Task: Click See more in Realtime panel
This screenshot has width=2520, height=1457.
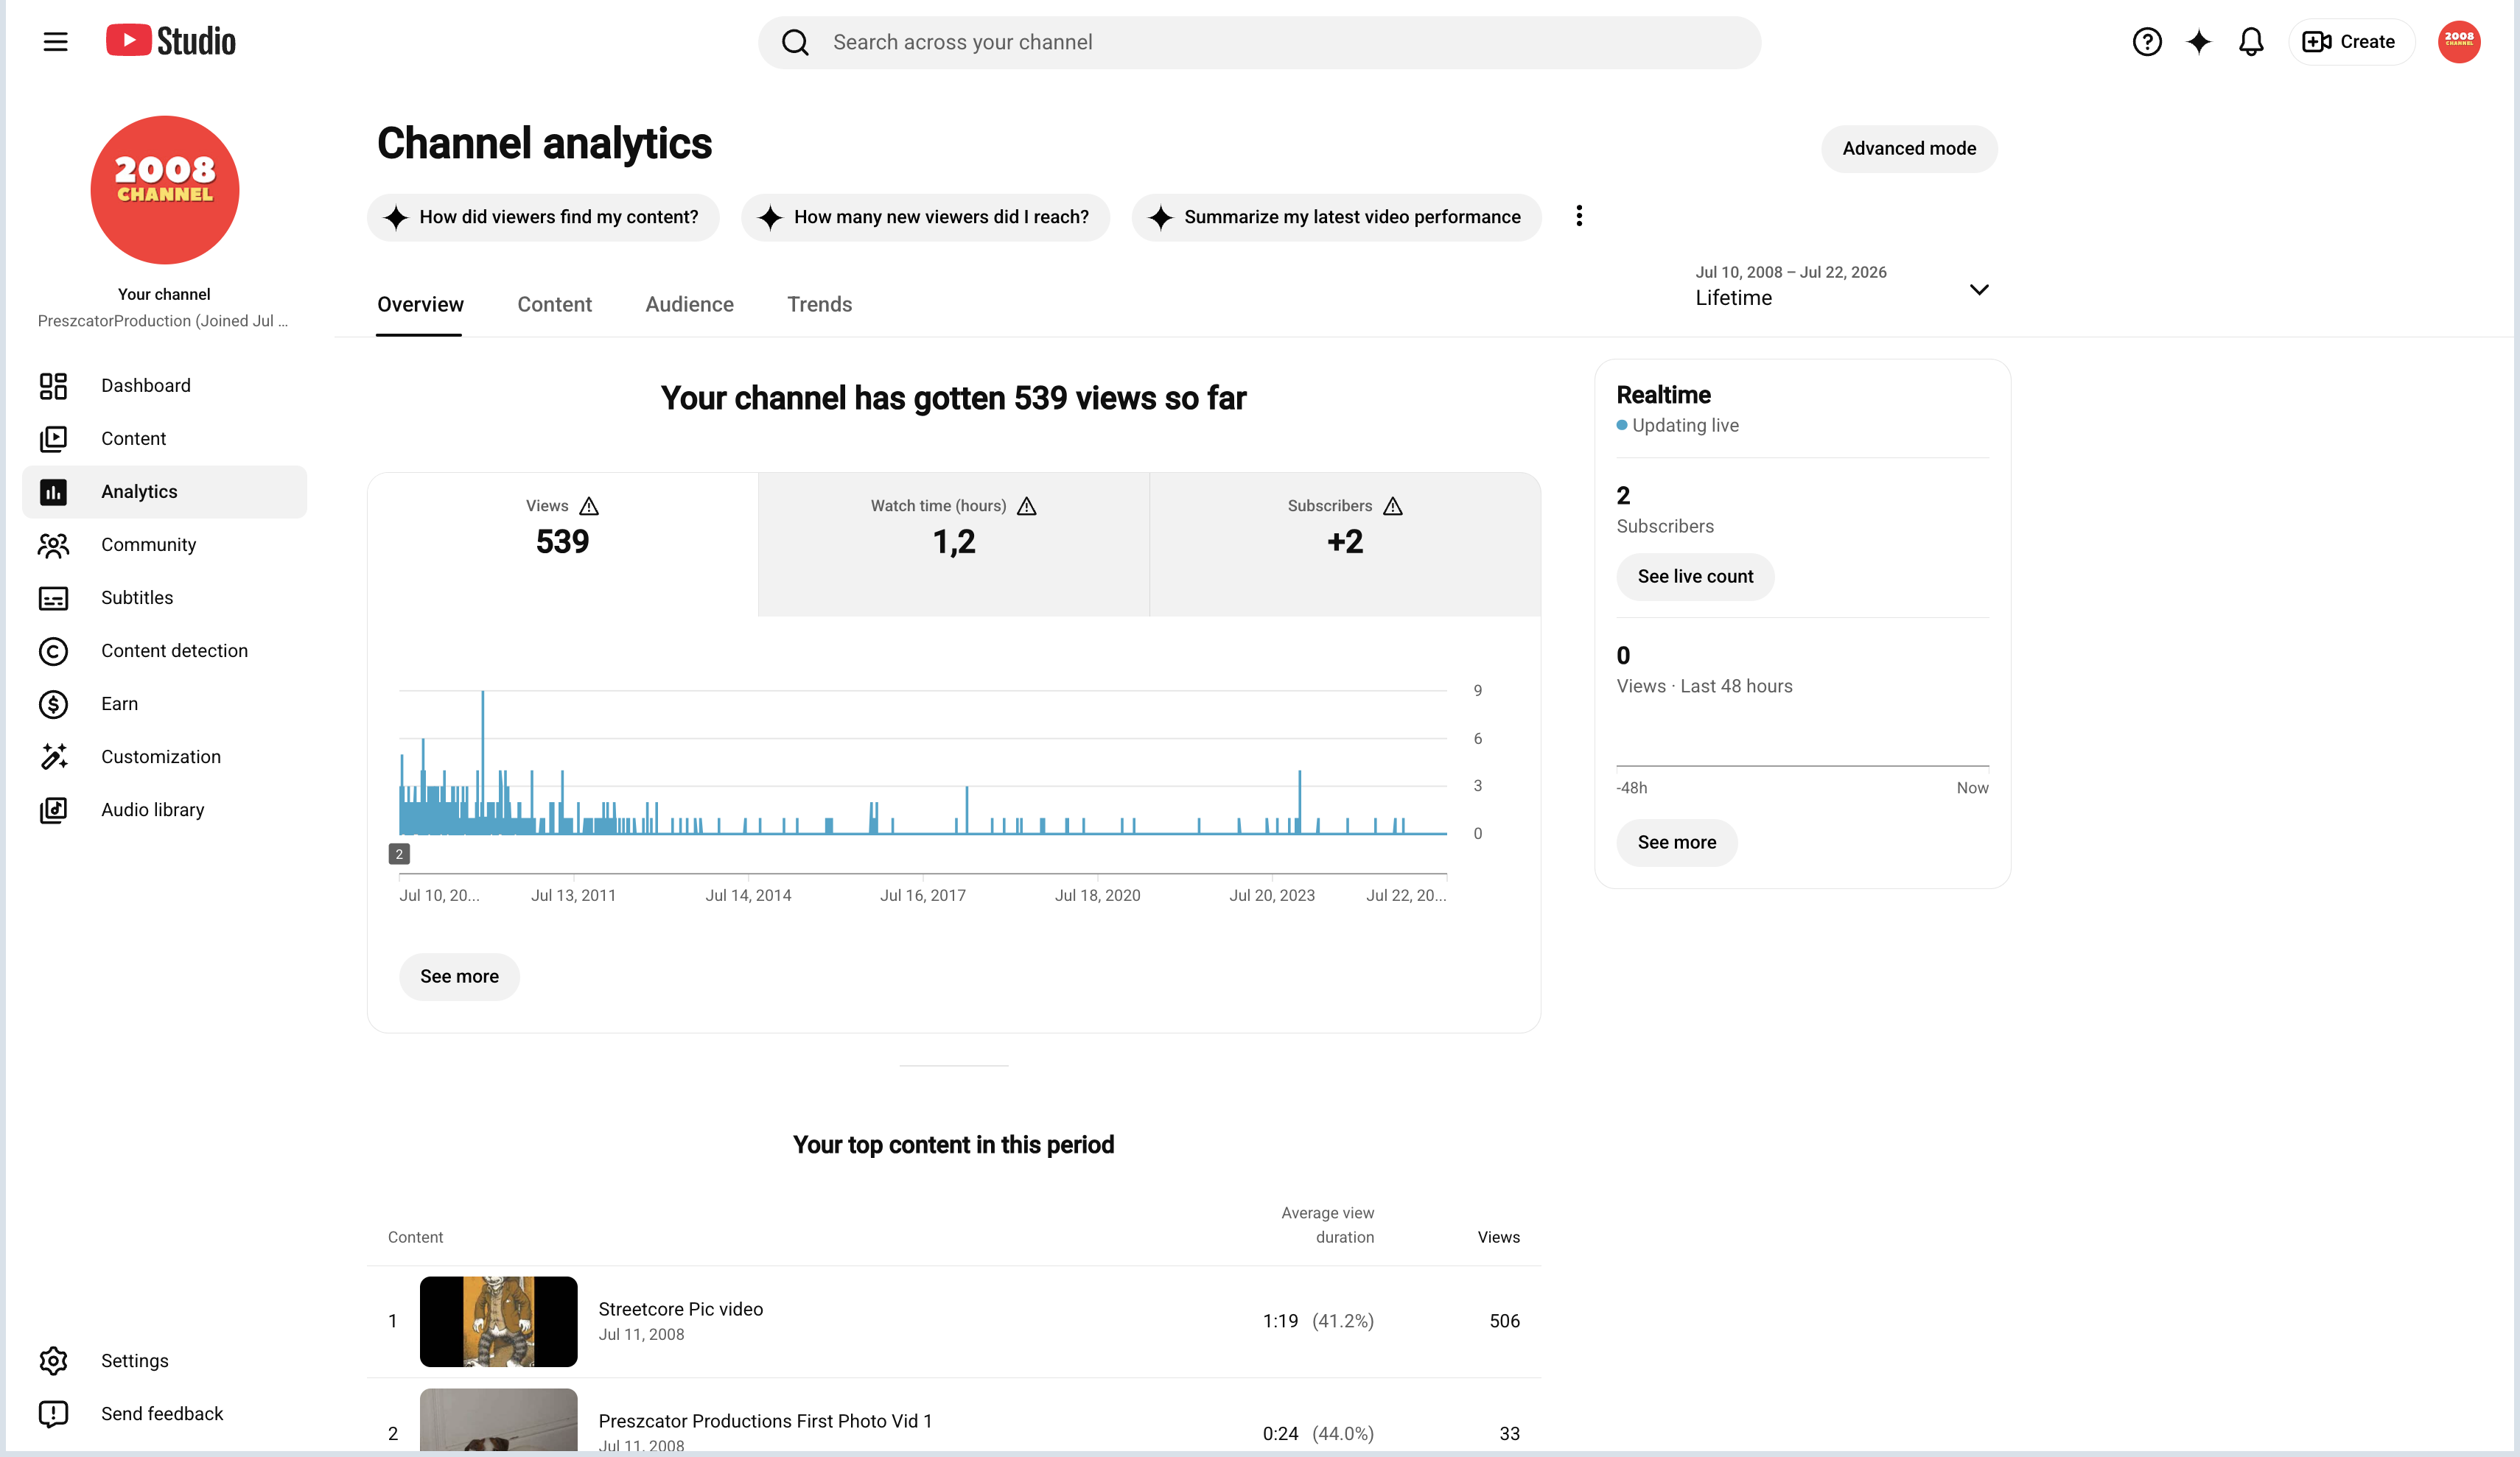Action: (1676, 843)
